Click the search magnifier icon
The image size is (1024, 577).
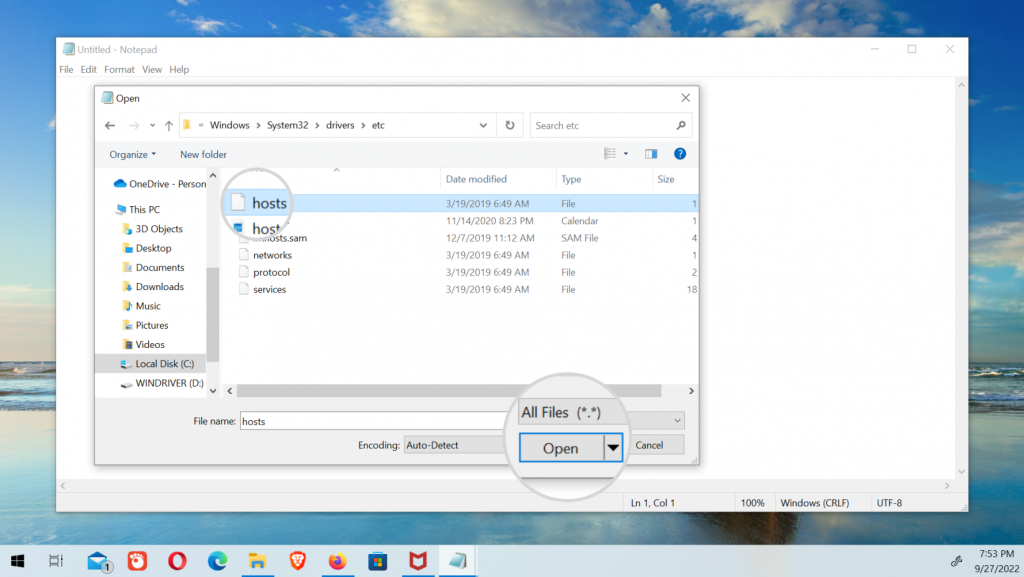point(681,126)
